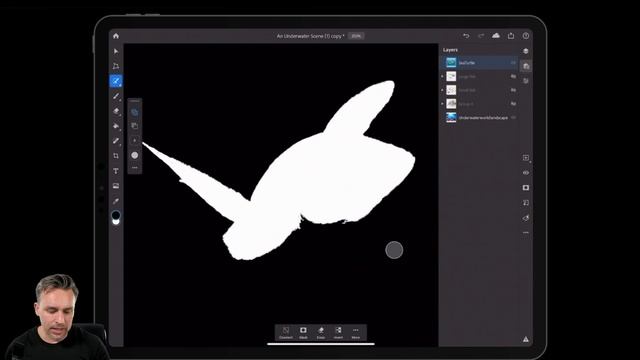Select the active Quick Selection tool
The image size is (640, 360).
click(x=116, y=81)
